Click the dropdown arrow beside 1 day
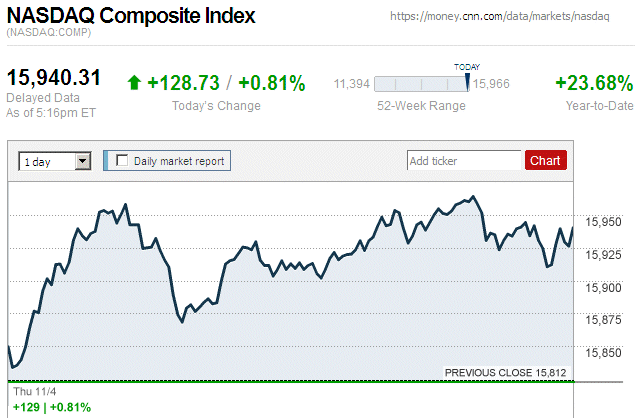This screenshot has height=420, width=640. click(x=82, y=160)
